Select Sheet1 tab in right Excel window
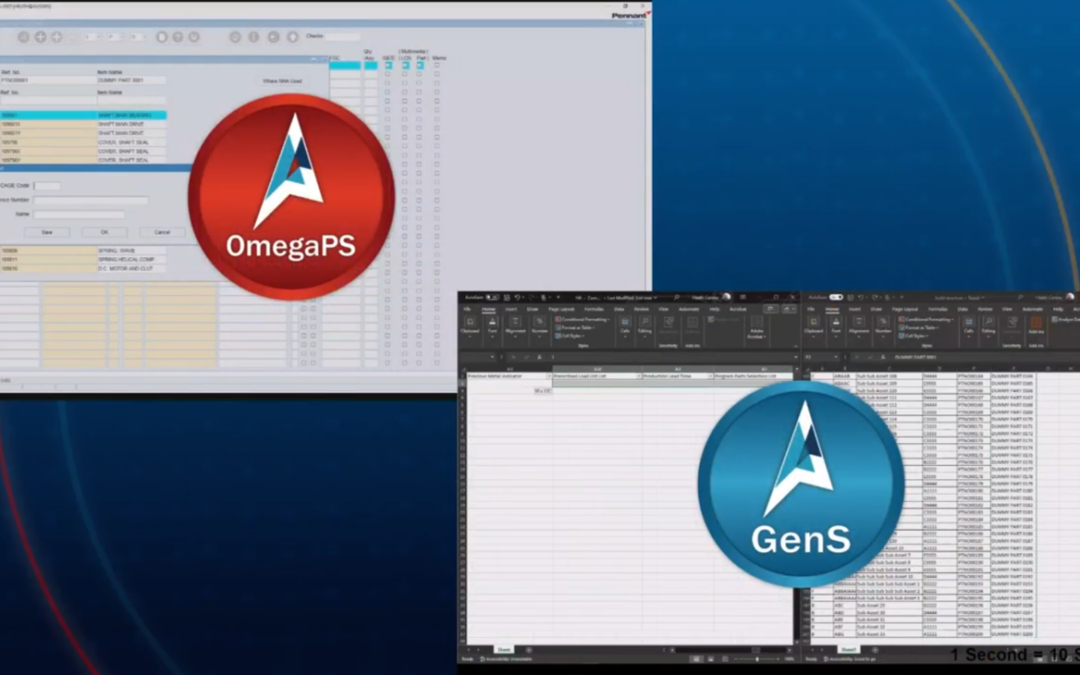 849,650
